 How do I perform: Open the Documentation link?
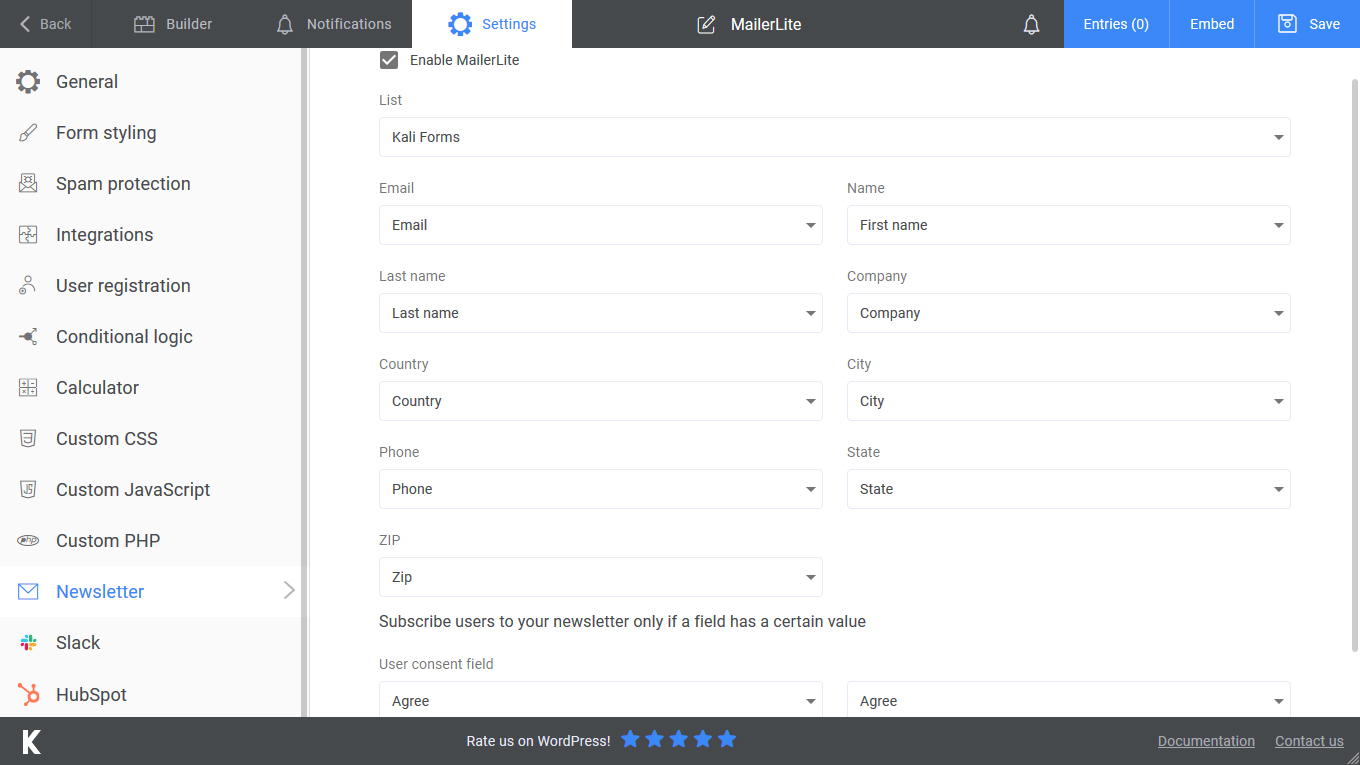coord(1206,741)
